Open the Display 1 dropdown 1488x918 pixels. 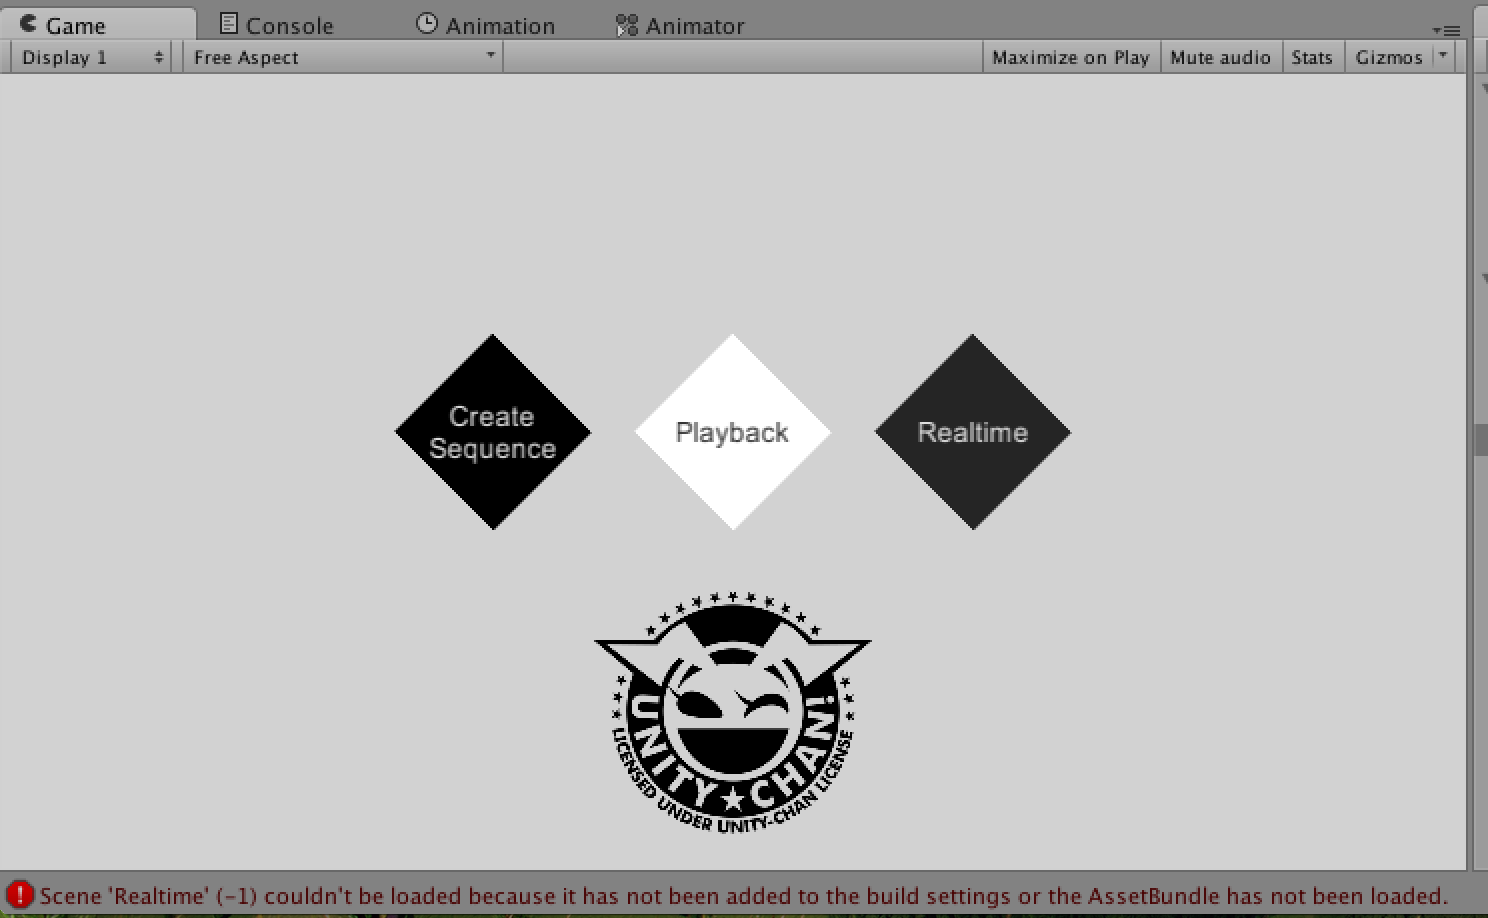pyautogui.click(x=91, y=57)
